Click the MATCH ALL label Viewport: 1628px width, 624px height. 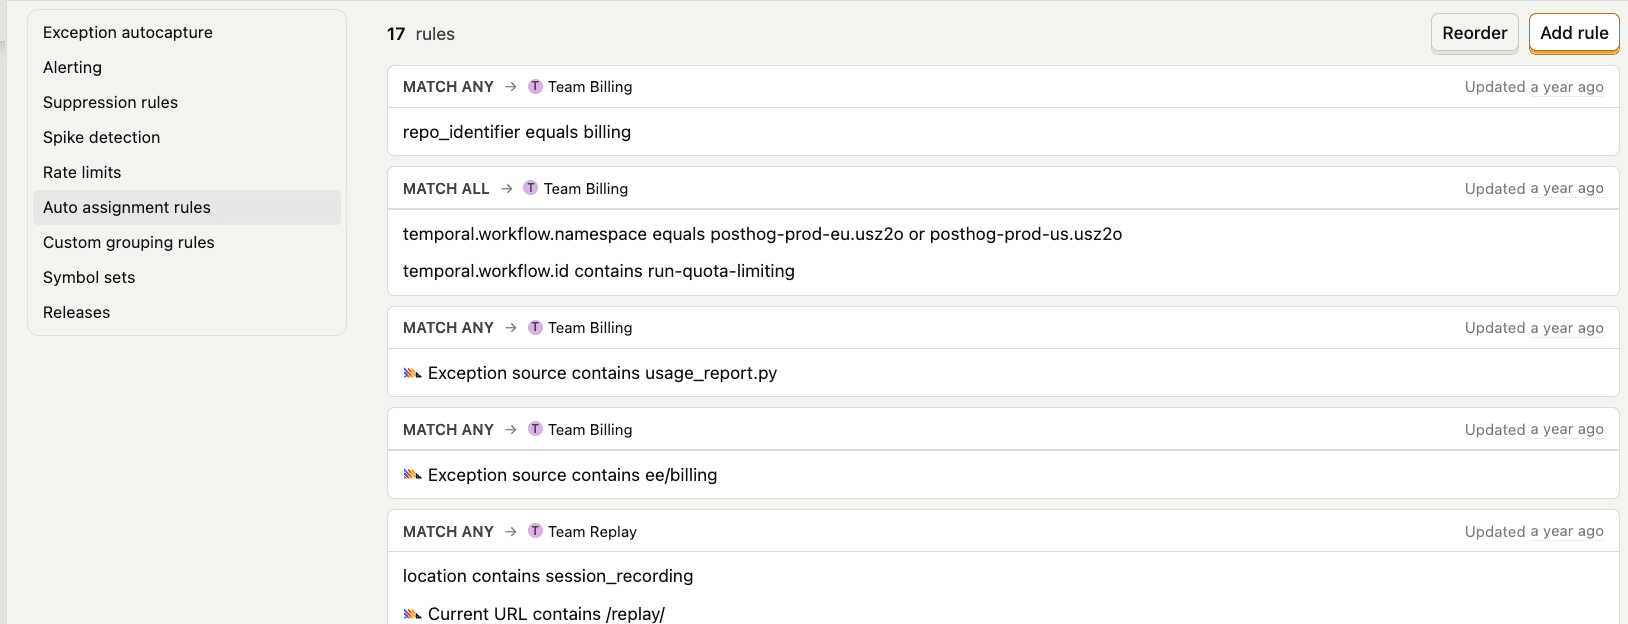(x=446, y=188)
